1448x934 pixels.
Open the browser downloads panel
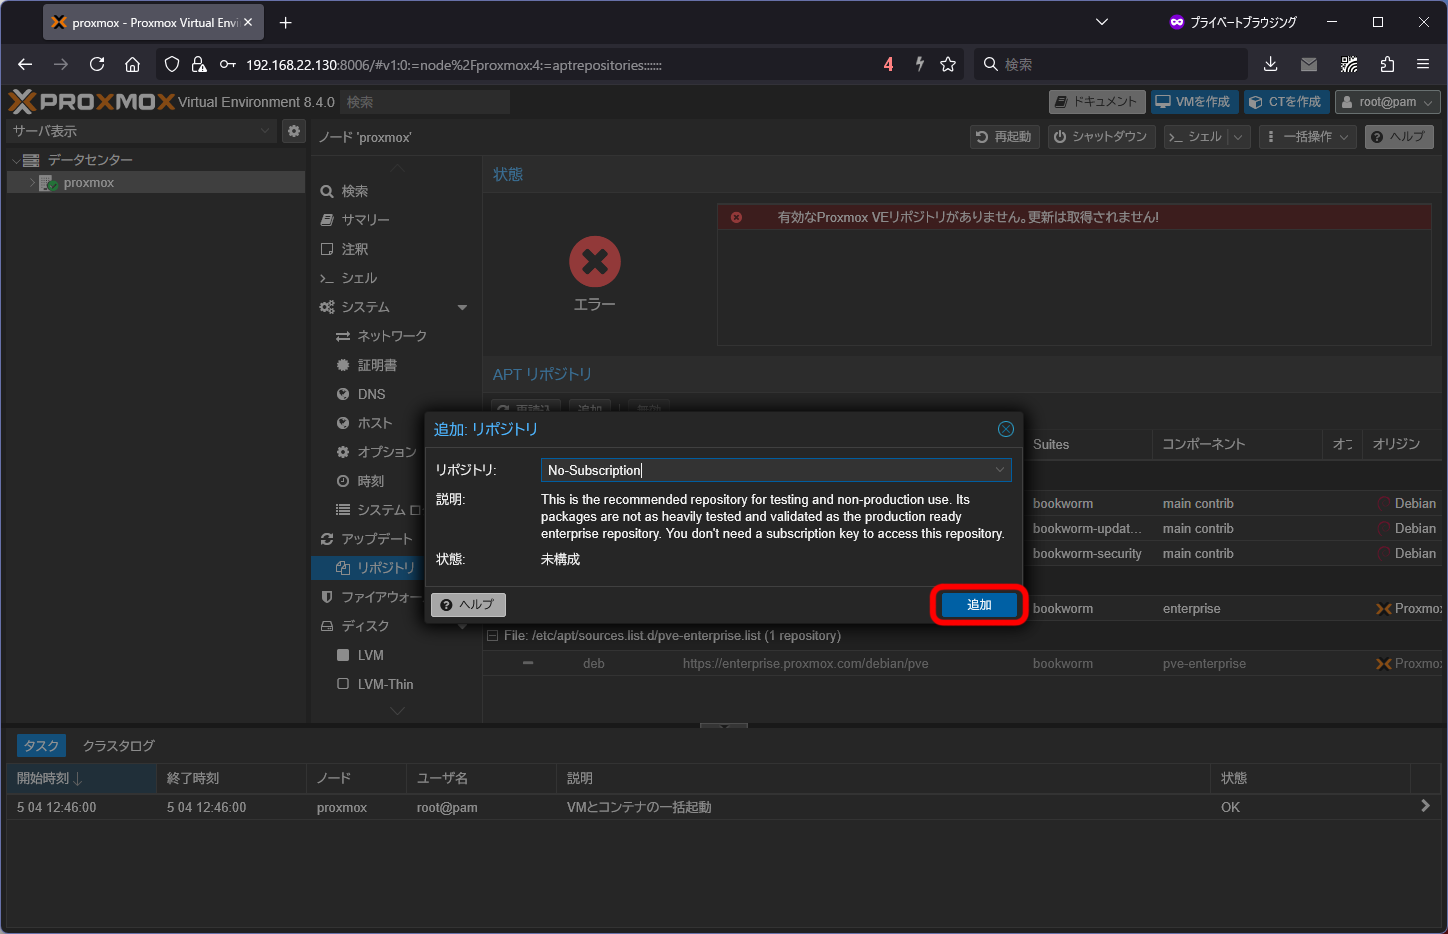point(1270,64)
